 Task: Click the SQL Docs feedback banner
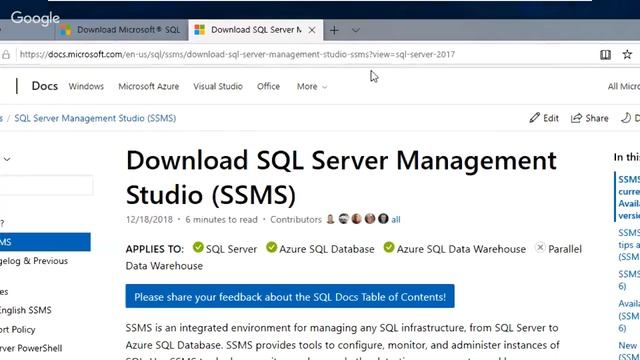[290, 296]
